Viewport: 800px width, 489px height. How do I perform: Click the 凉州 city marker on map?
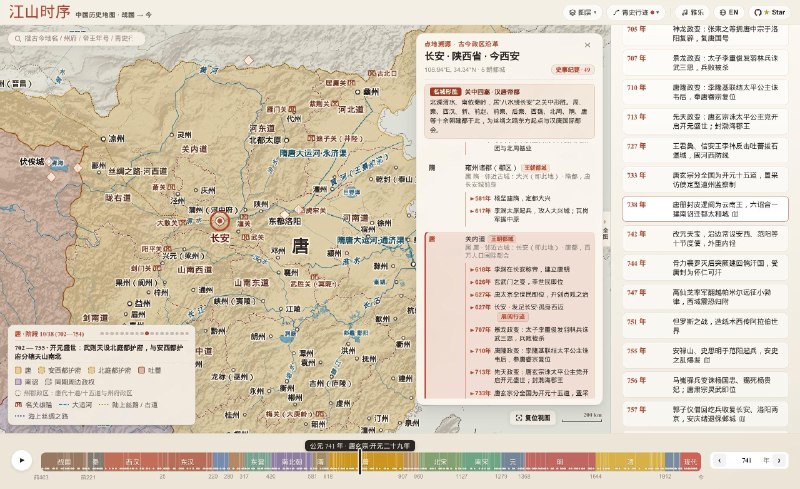click(103, 138)
